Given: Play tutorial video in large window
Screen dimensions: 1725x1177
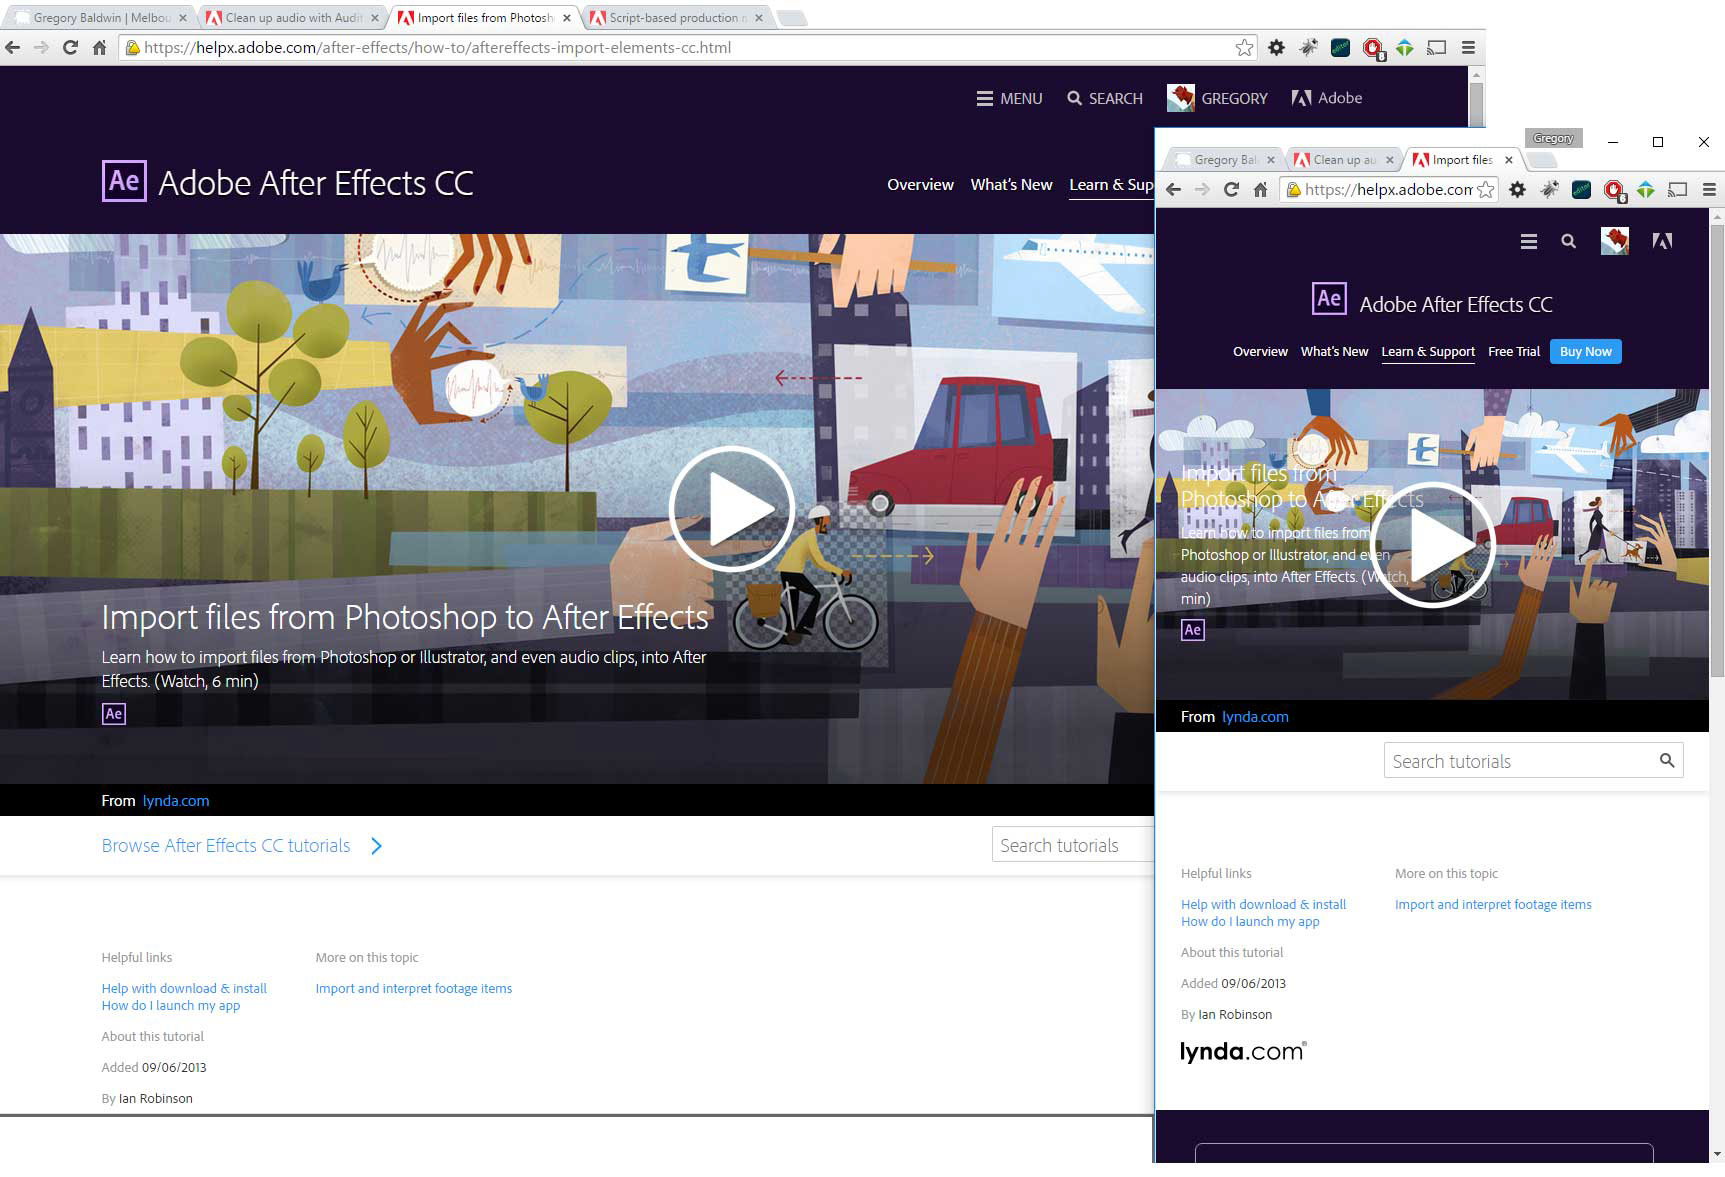Looking at the screenshot, I should coord(731,508).
